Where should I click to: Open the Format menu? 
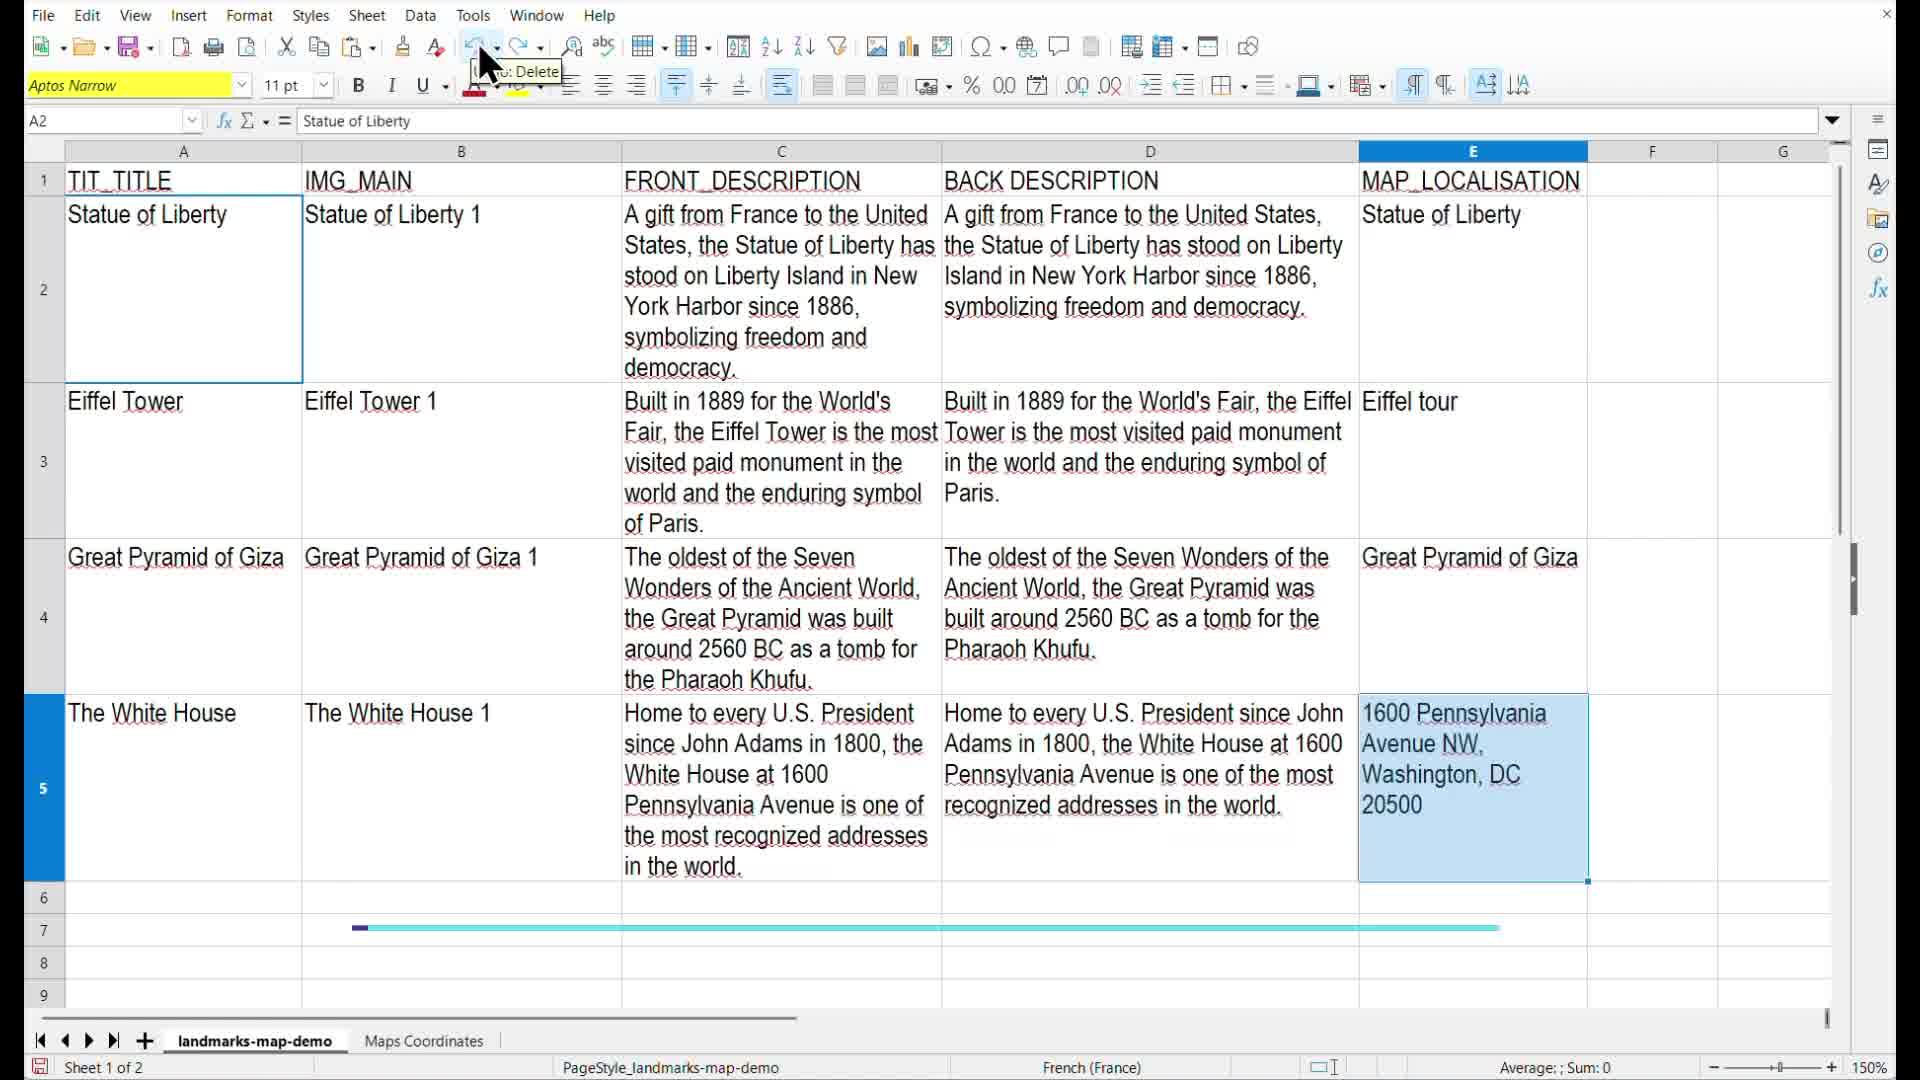click(x=249, y=15)
